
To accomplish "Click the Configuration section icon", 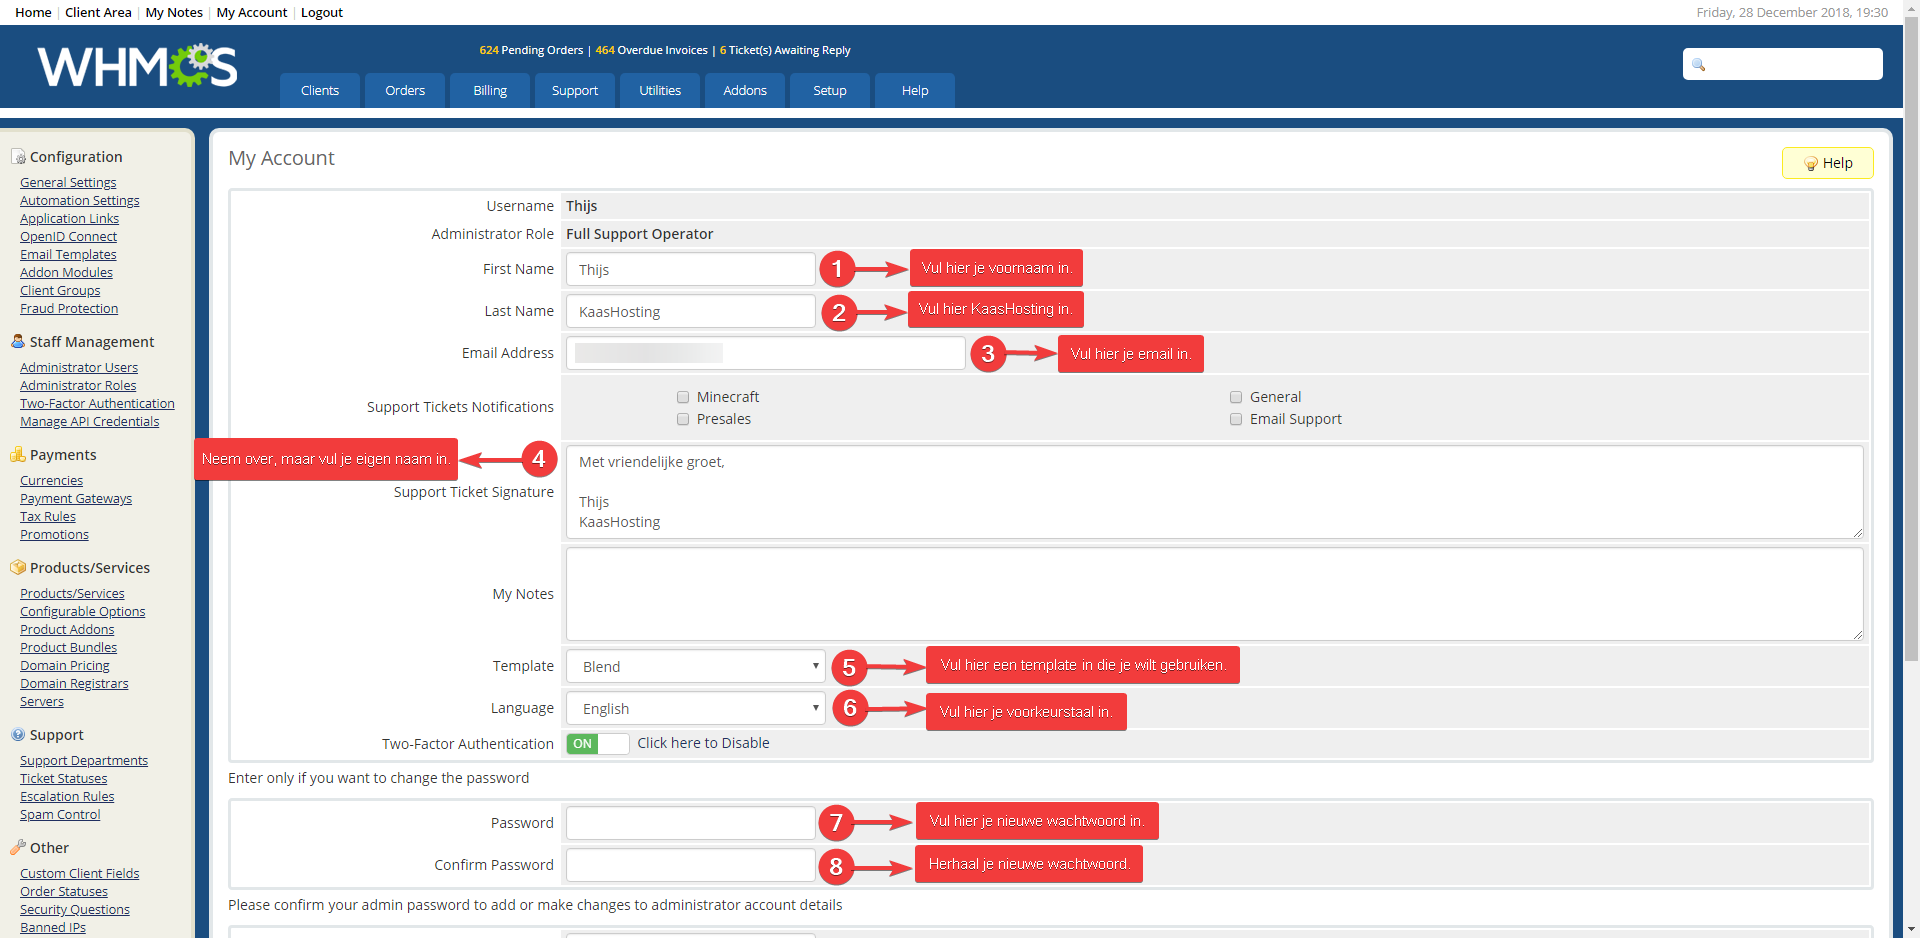I will point(18,157).
